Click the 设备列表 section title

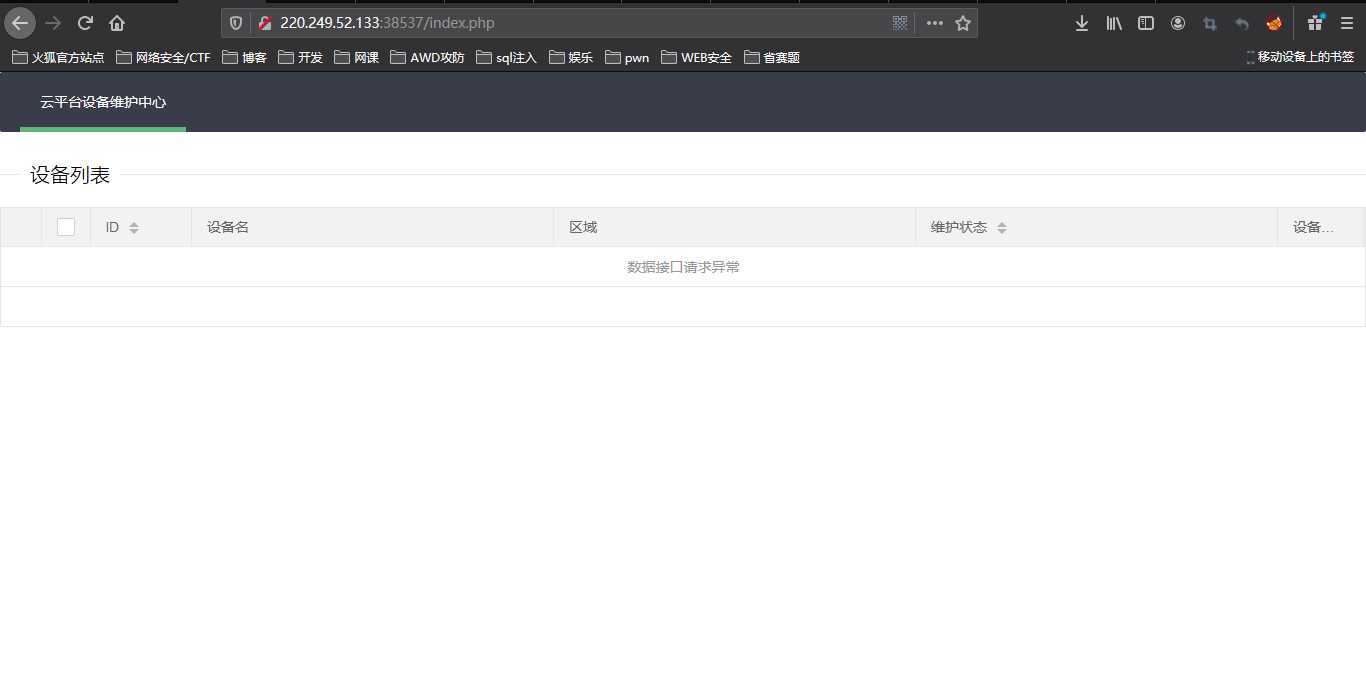pyautogui.click(x=70, y=175)
